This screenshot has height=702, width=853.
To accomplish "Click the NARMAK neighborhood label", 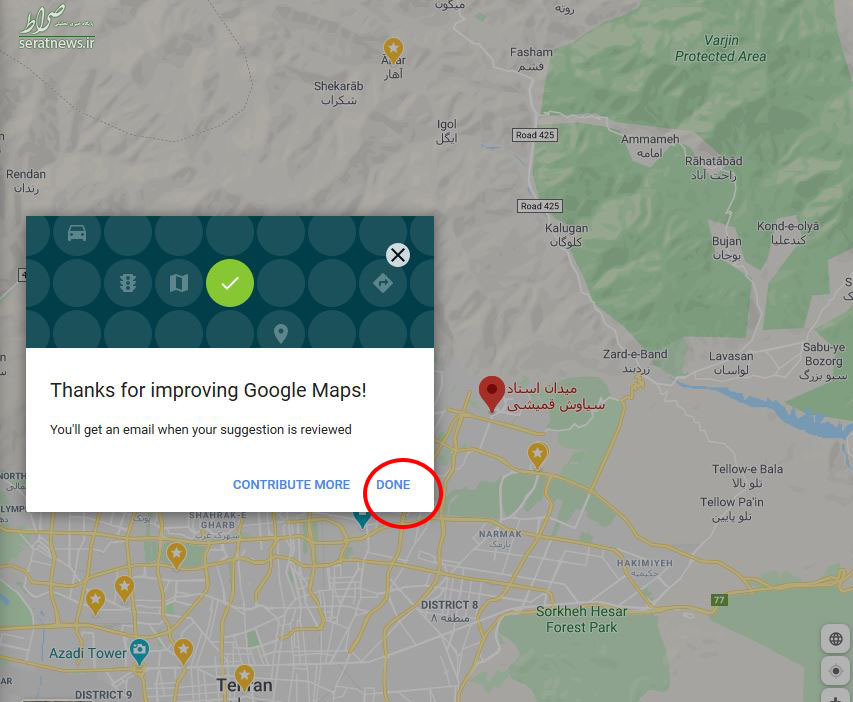I will 500,538.
